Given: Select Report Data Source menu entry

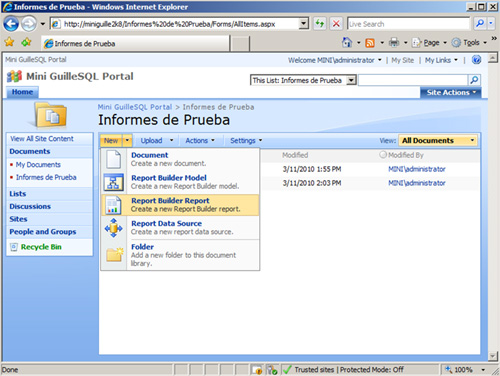Looking at the screenshot, I should pyautogui.click(x=180, y=228).
